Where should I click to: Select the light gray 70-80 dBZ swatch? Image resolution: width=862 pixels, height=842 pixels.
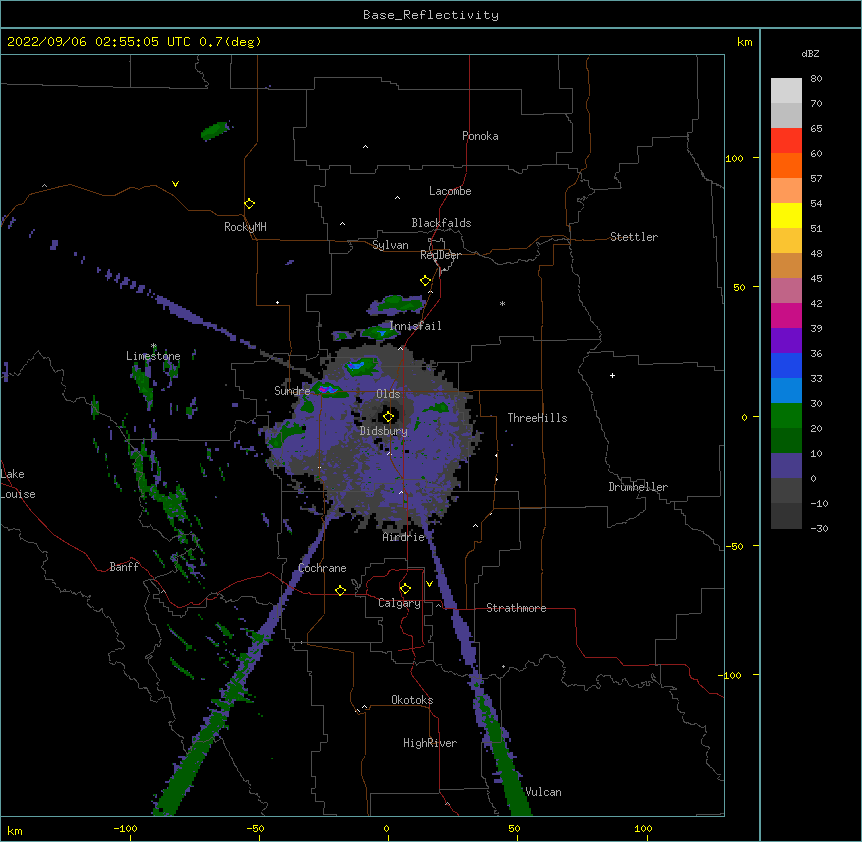(786, 91)
